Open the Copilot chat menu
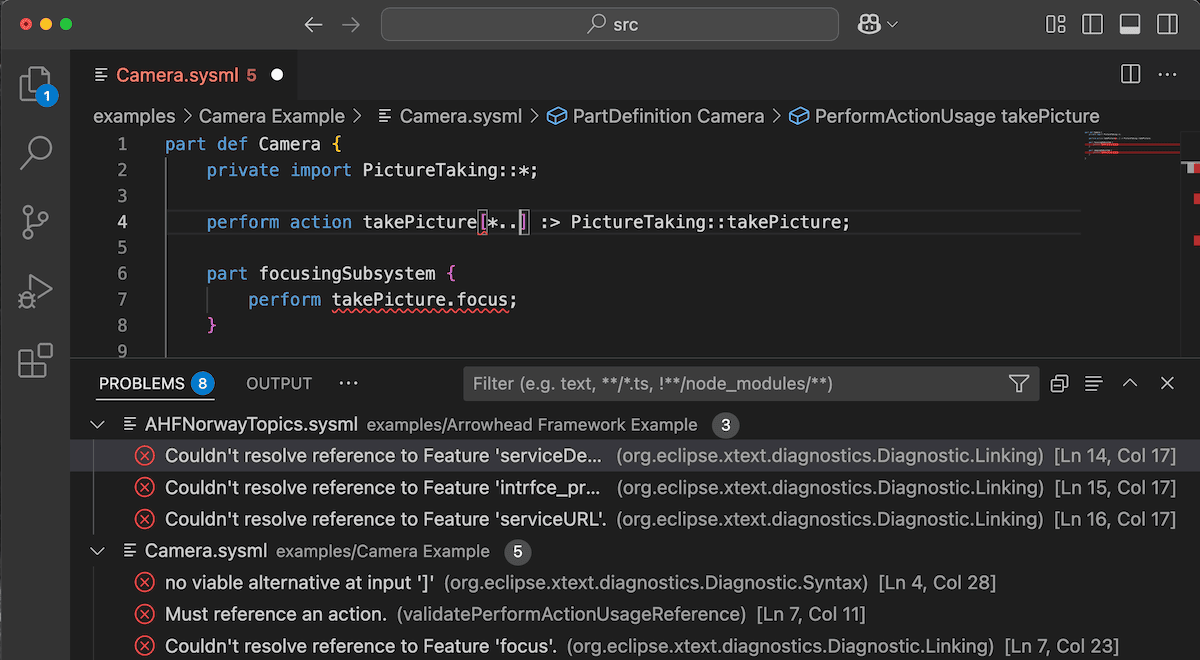The height and width of the screenshot is (660, 1200). point(877,24)
